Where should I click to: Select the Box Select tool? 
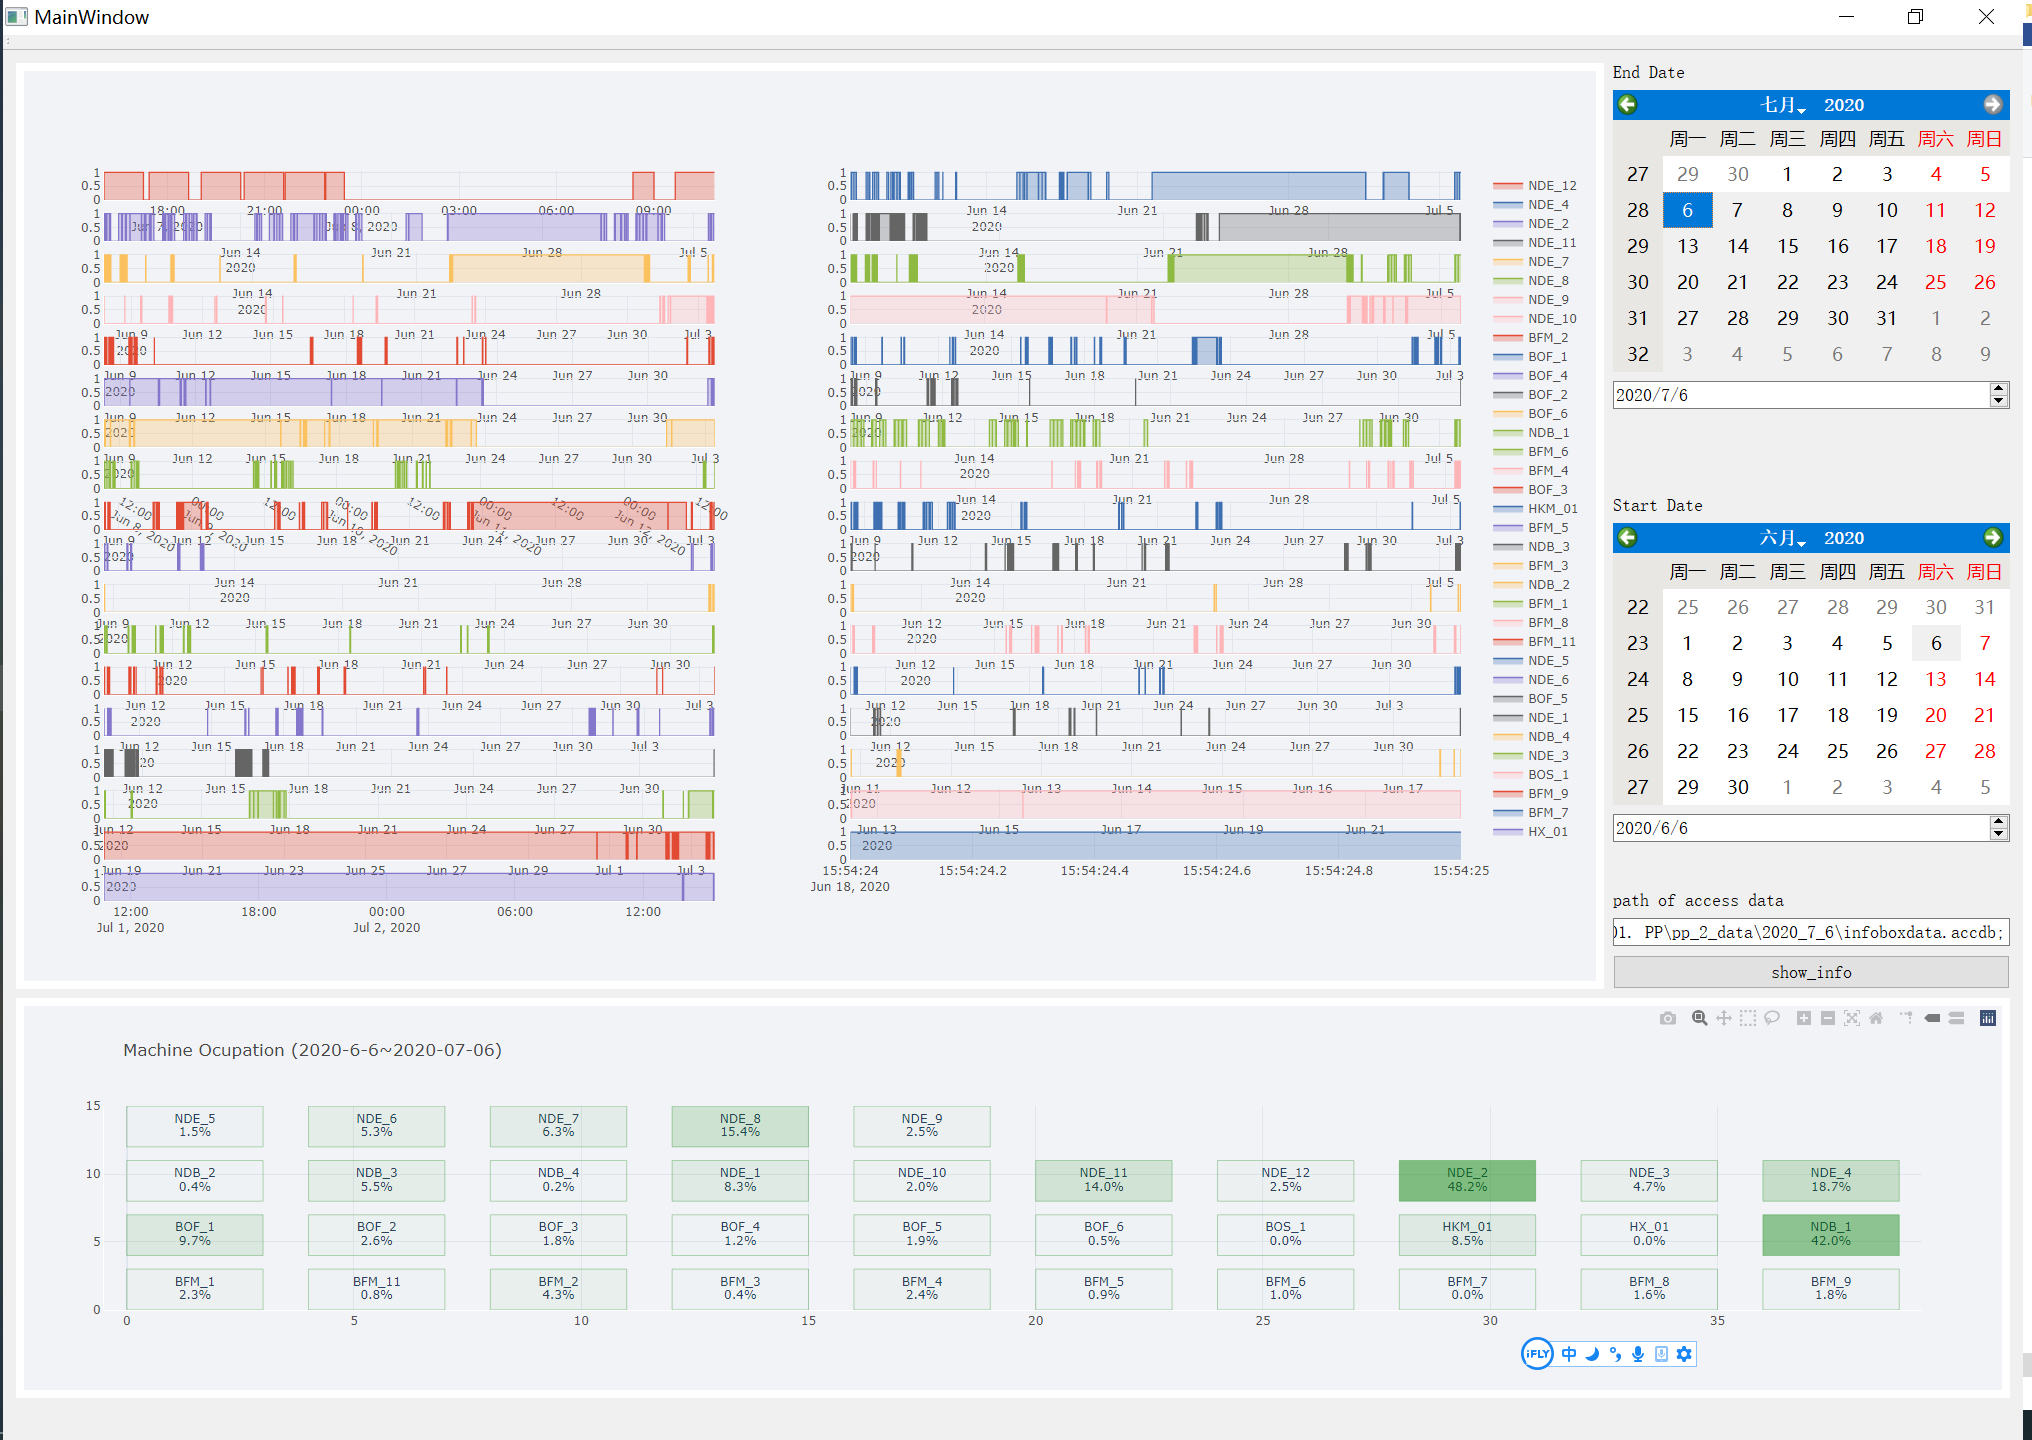tap(1747, 1018)
